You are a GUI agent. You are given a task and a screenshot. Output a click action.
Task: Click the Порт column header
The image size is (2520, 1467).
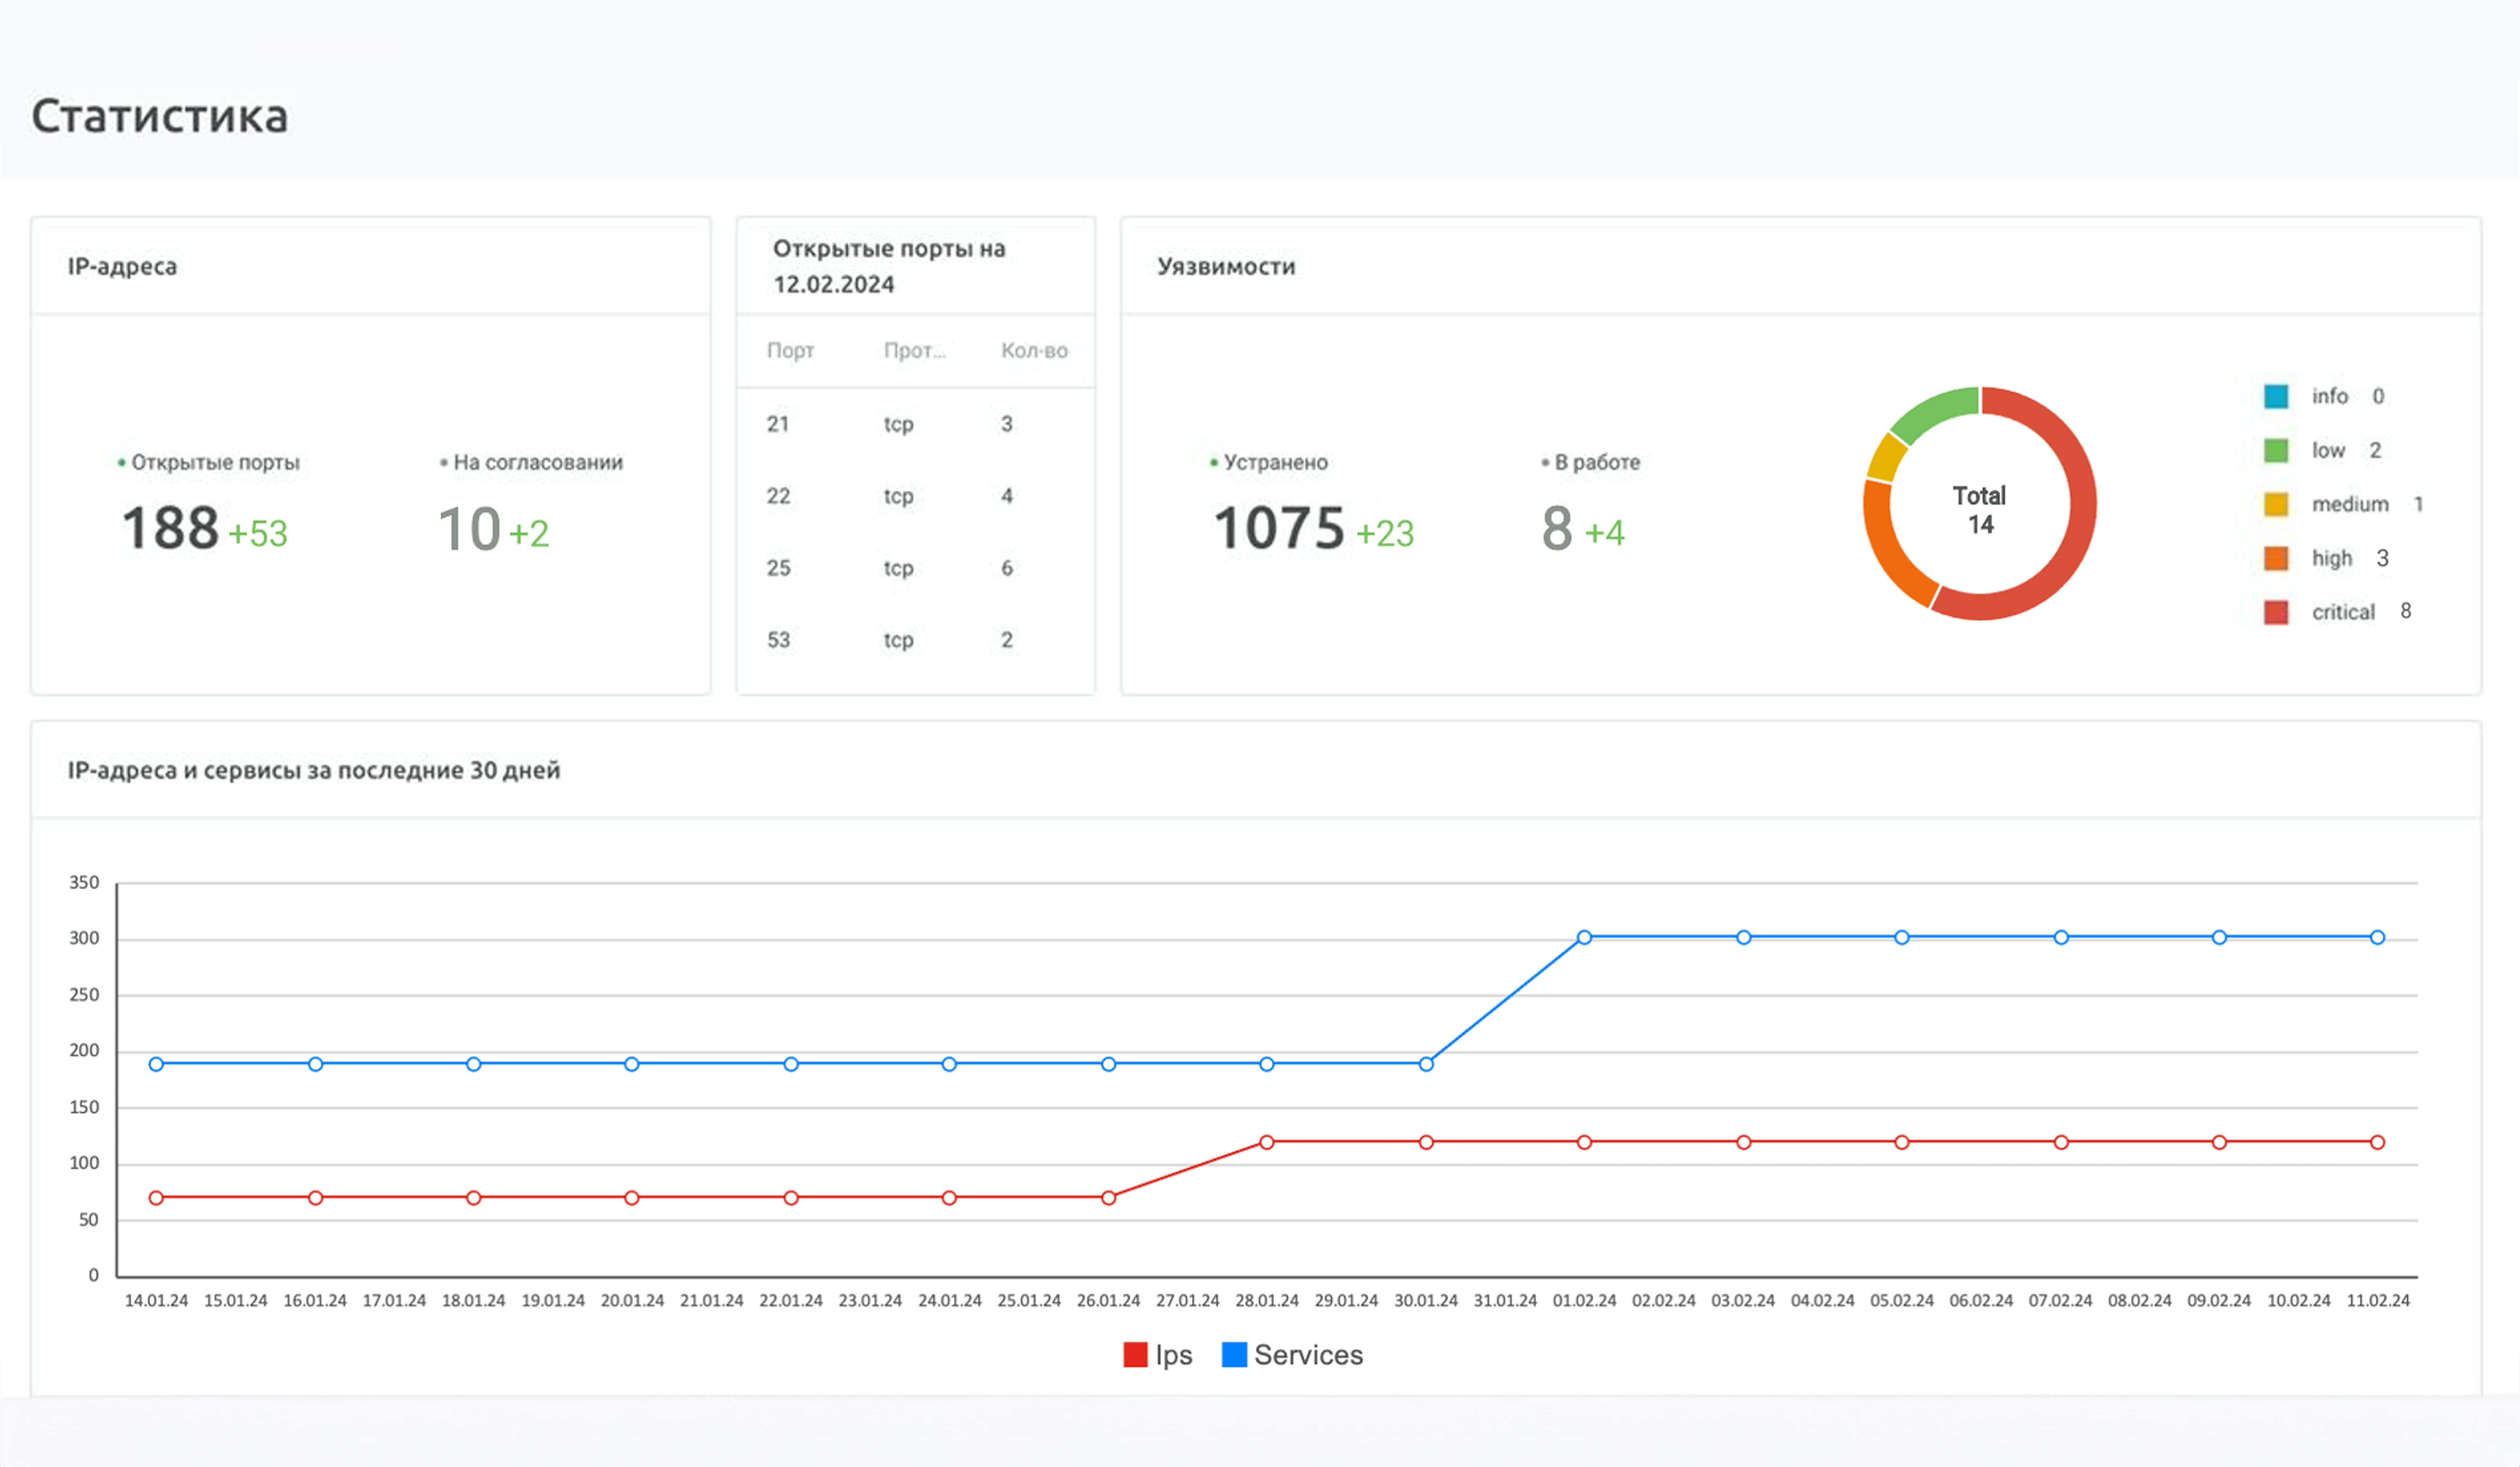pos(790,351)
